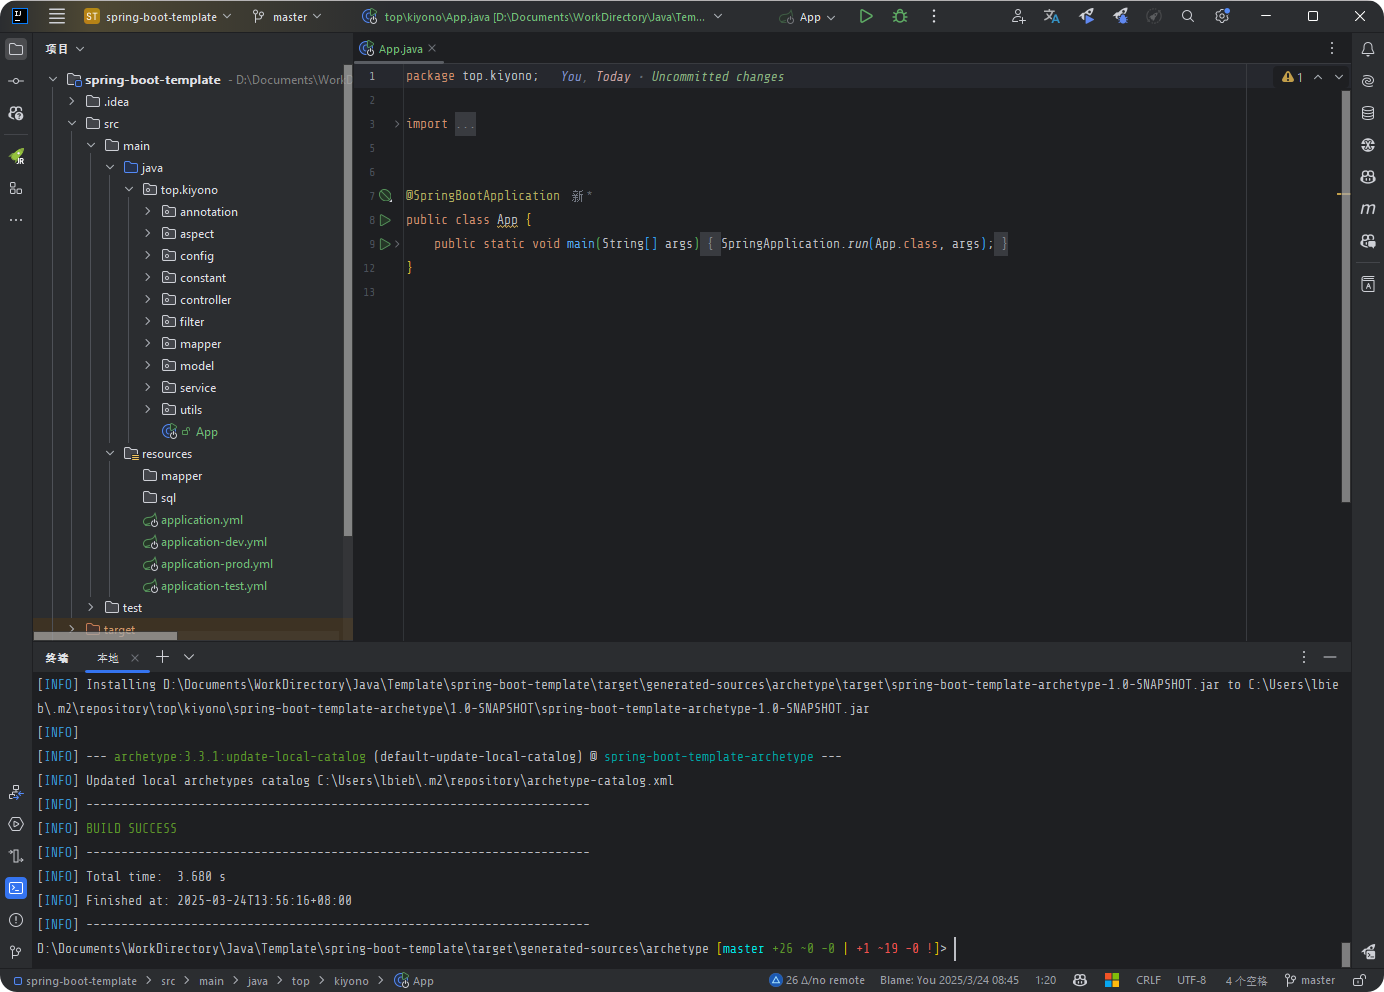
Task: Open the Project tool window icon
Action: 16,49
